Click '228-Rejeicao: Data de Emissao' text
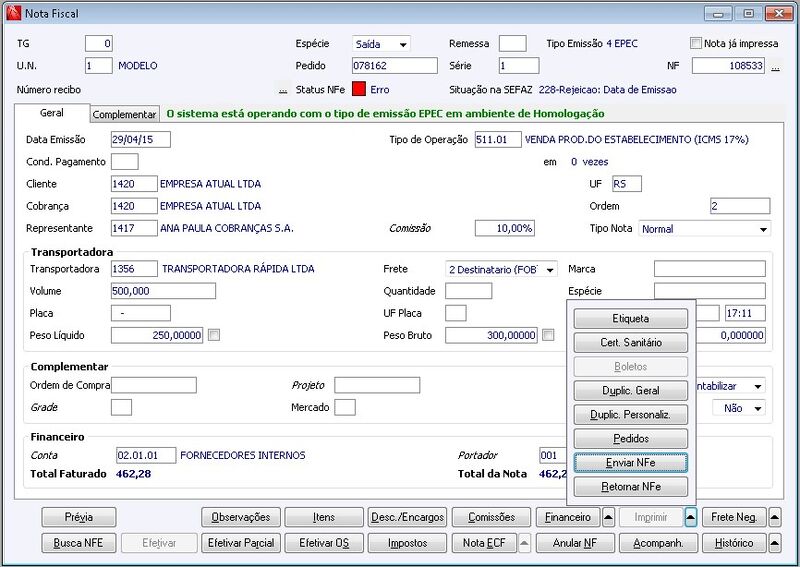800x567 pixels. (607, 90)
